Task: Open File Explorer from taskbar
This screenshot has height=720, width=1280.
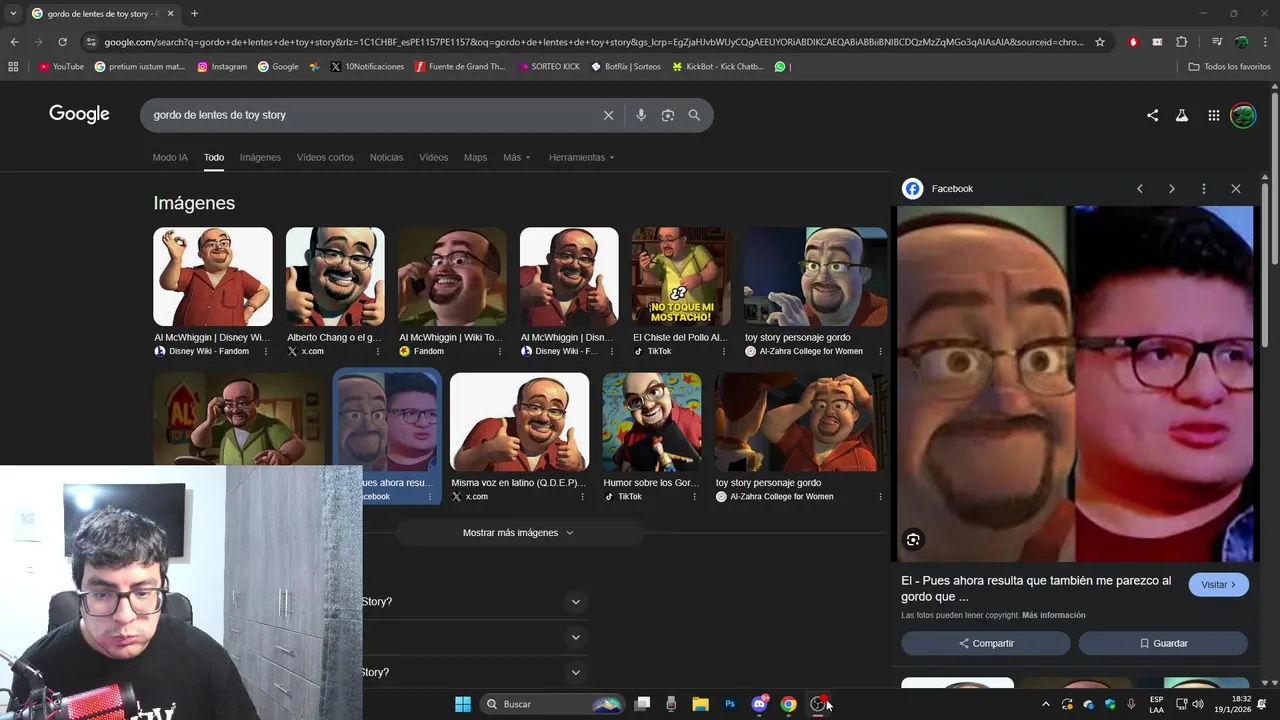Action: click(x=700, y=704)
